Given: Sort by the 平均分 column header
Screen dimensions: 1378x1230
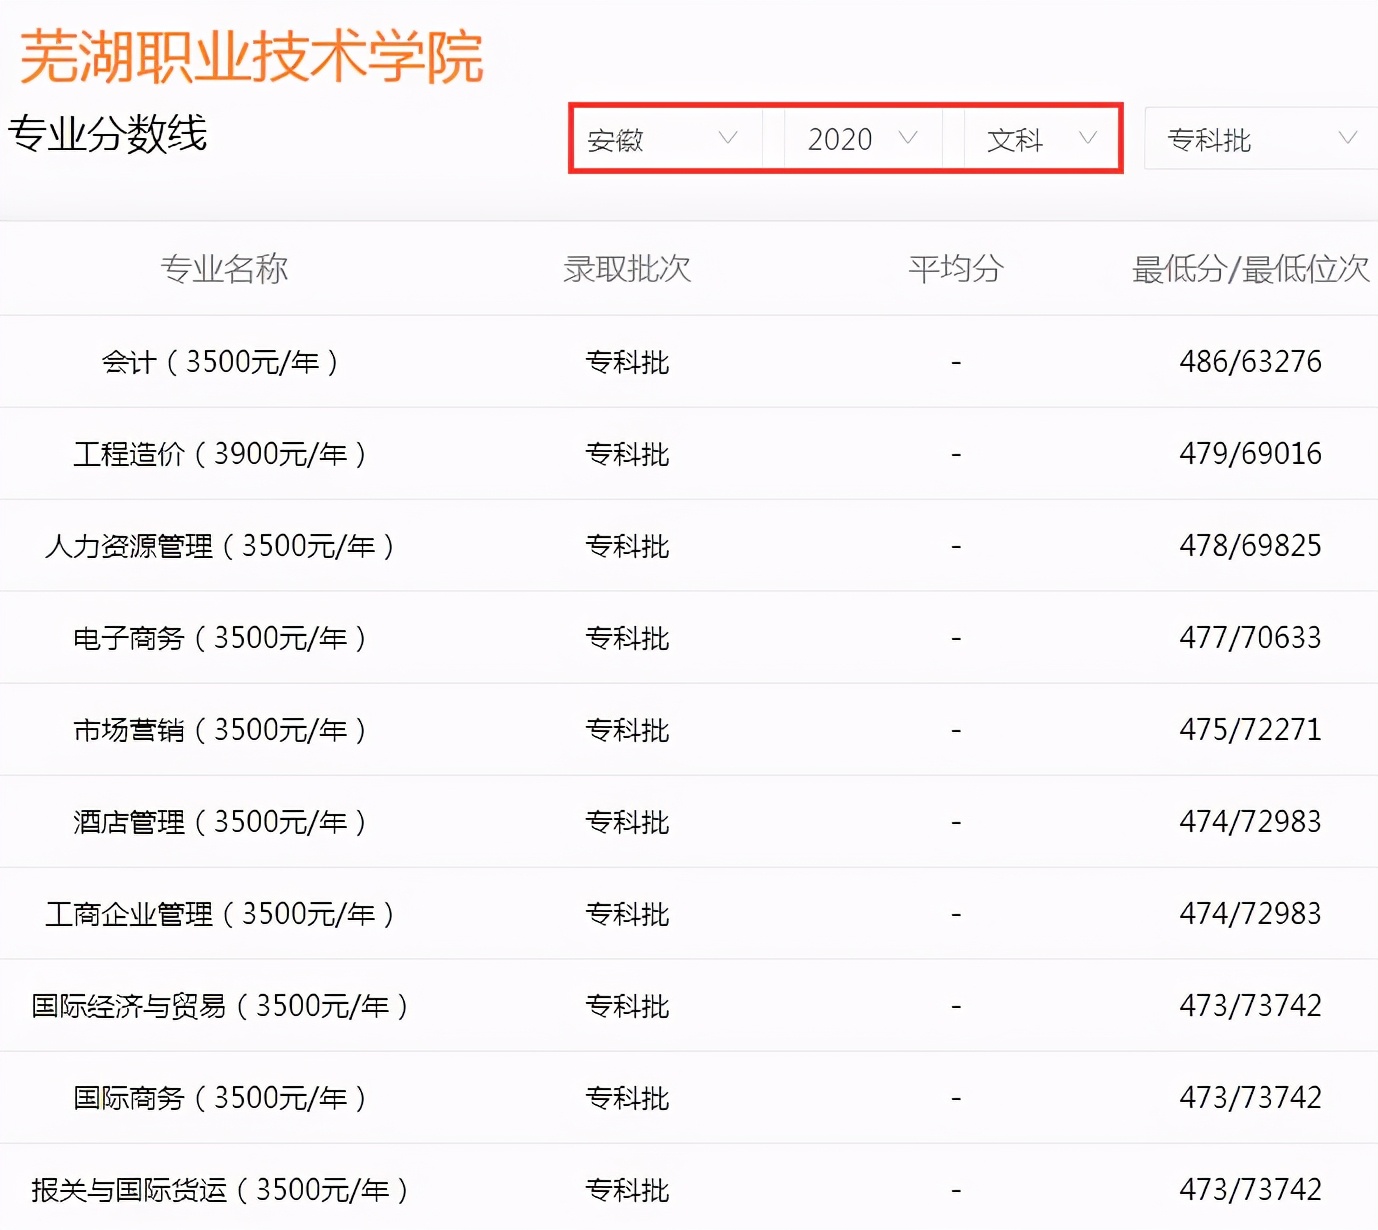Looking at the screenshot, I should [954, 268].
